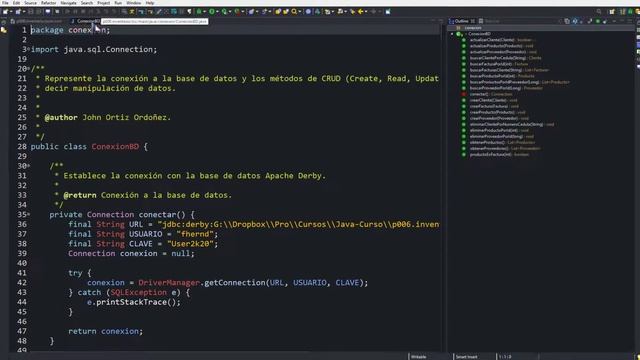Click DriverManager in editor line 42

click(x=169, y=282)
